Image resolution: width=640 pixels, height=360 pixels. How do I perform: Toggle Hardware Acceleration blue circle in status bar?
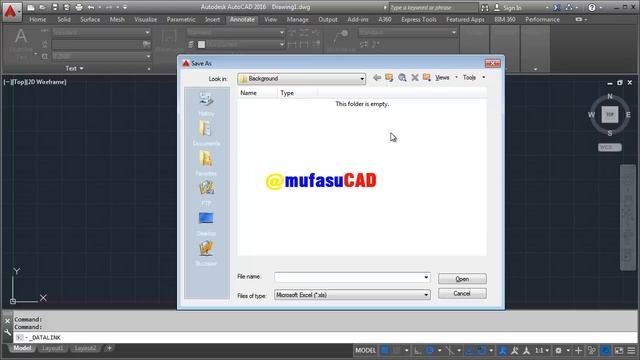606,350
